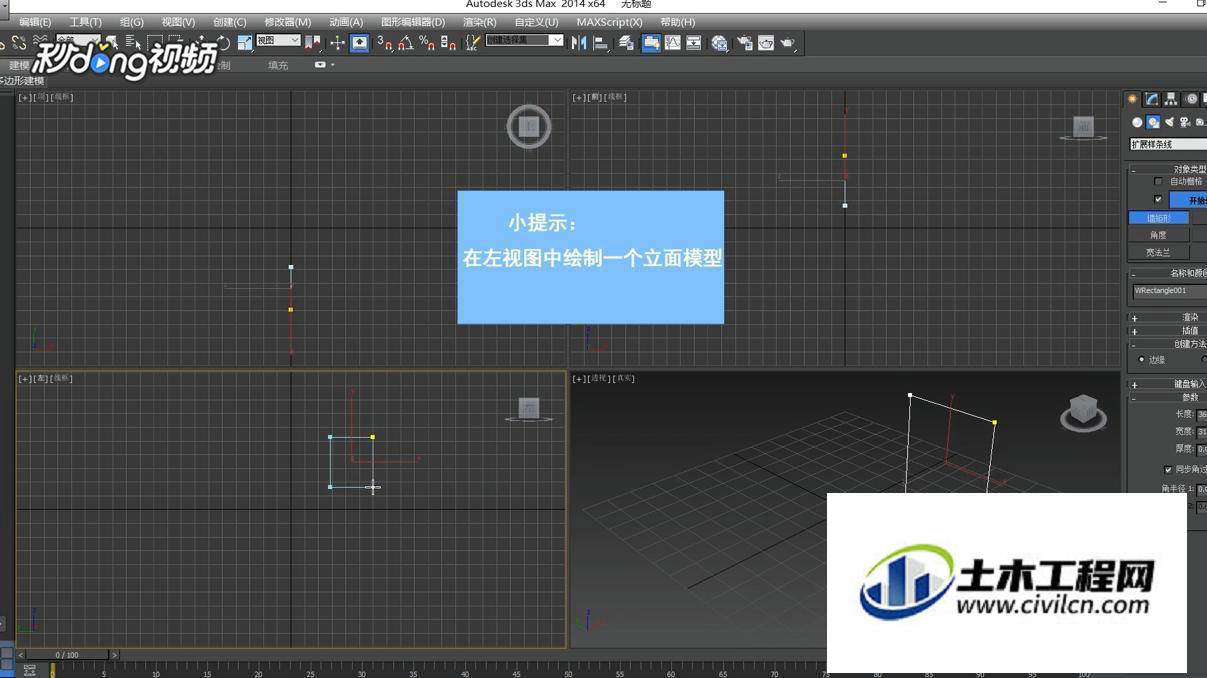Viewport: 1207px width, 678px height.
Task: Open the 编辑(E) menu
Action: coord(35,22)
